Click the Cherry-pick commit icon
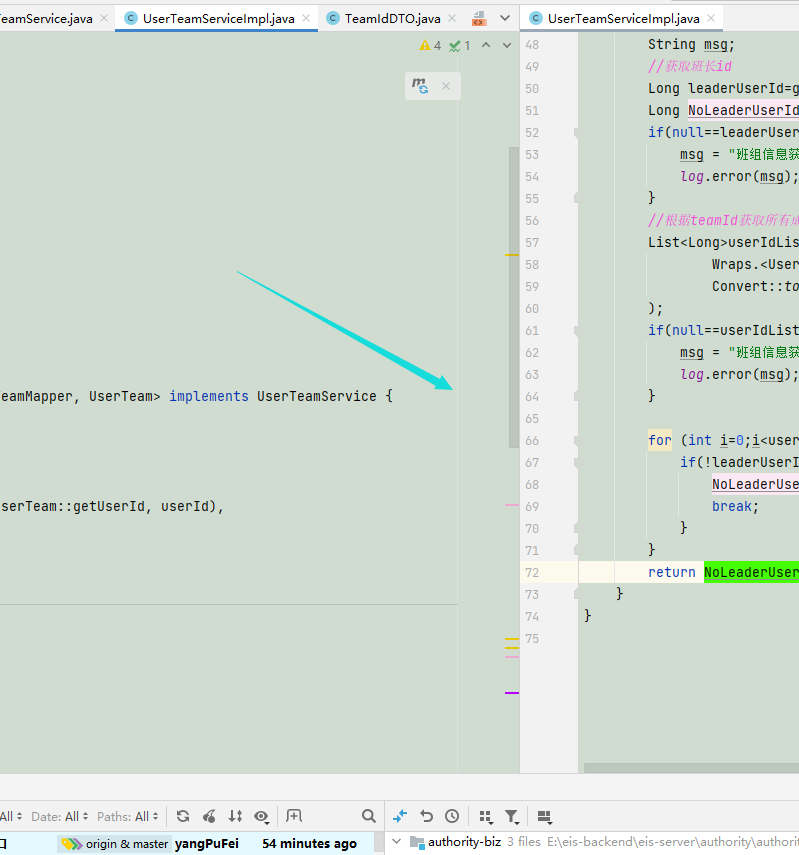 (x=209, y=816)
